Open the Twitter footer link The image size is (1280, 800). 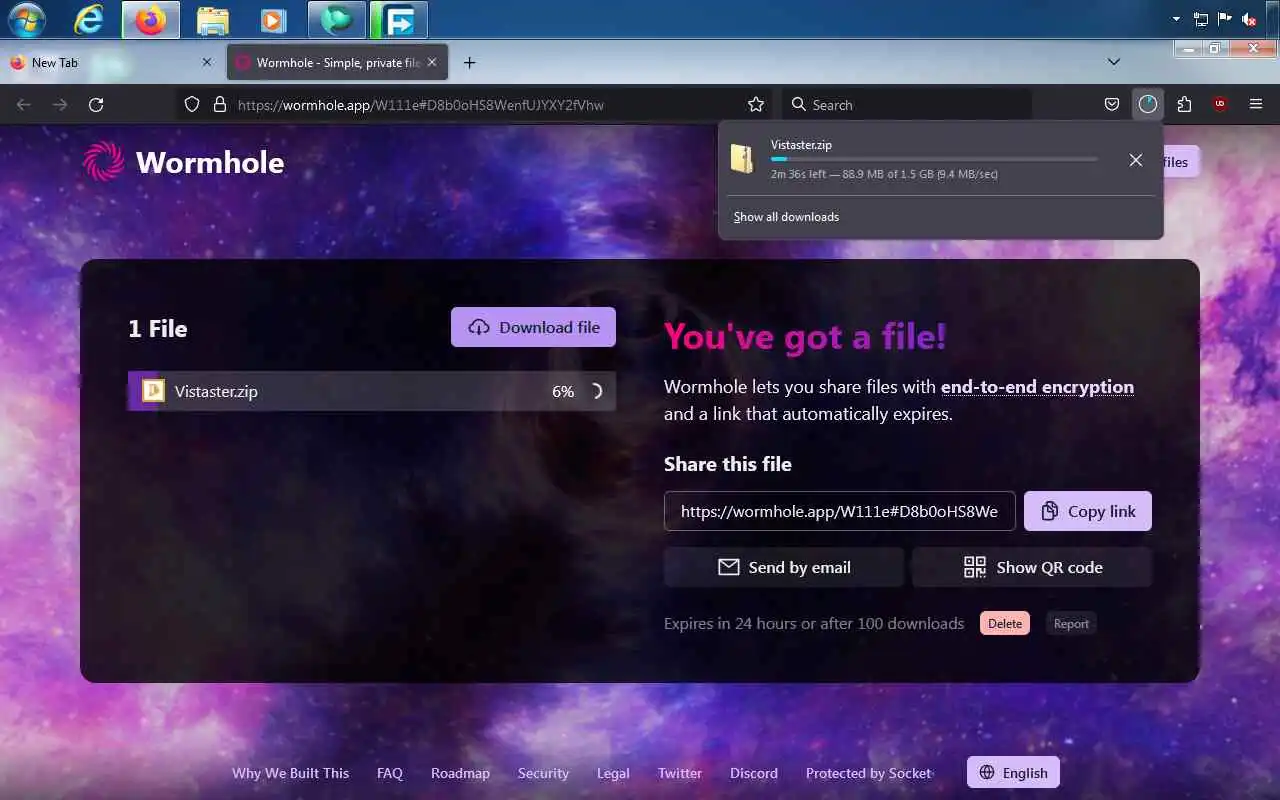coord(680,773)
